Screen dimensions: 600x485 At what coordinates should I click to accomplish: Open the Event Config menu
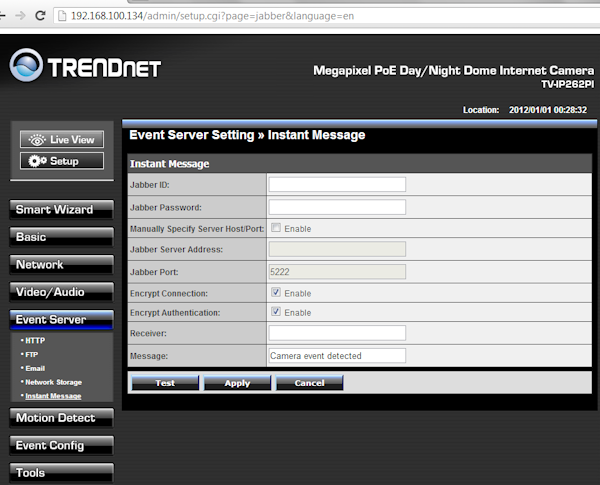62,445
